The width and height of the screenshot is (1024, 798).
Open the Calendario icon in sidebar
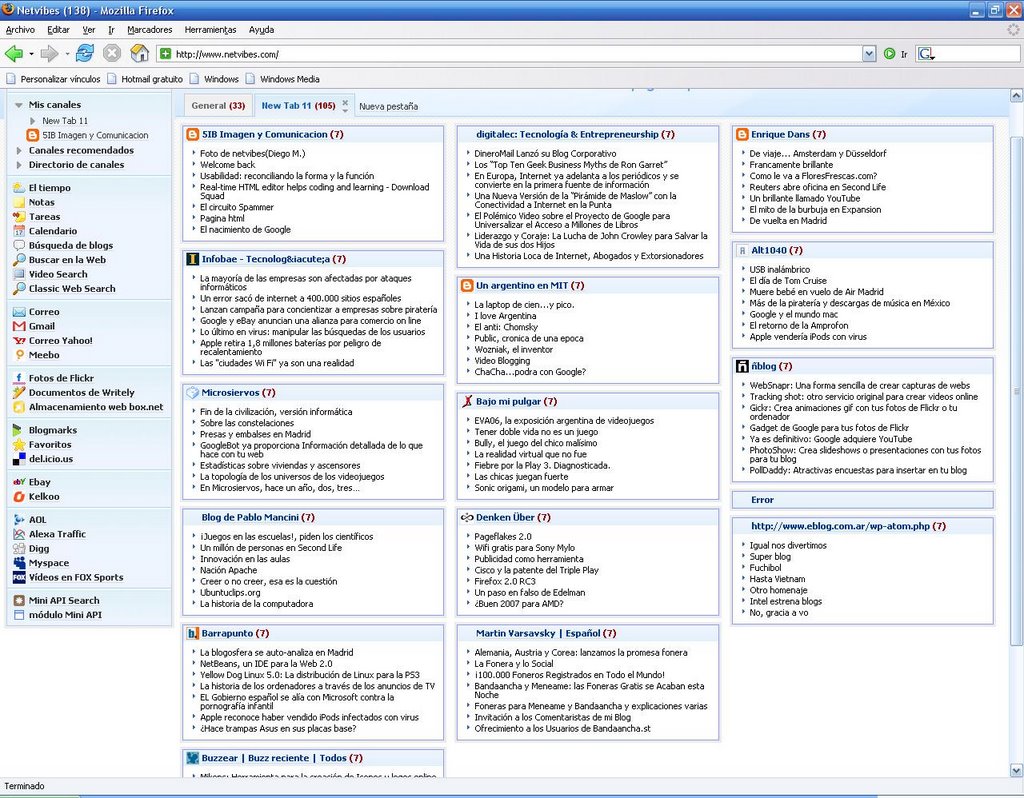(19, 231)
